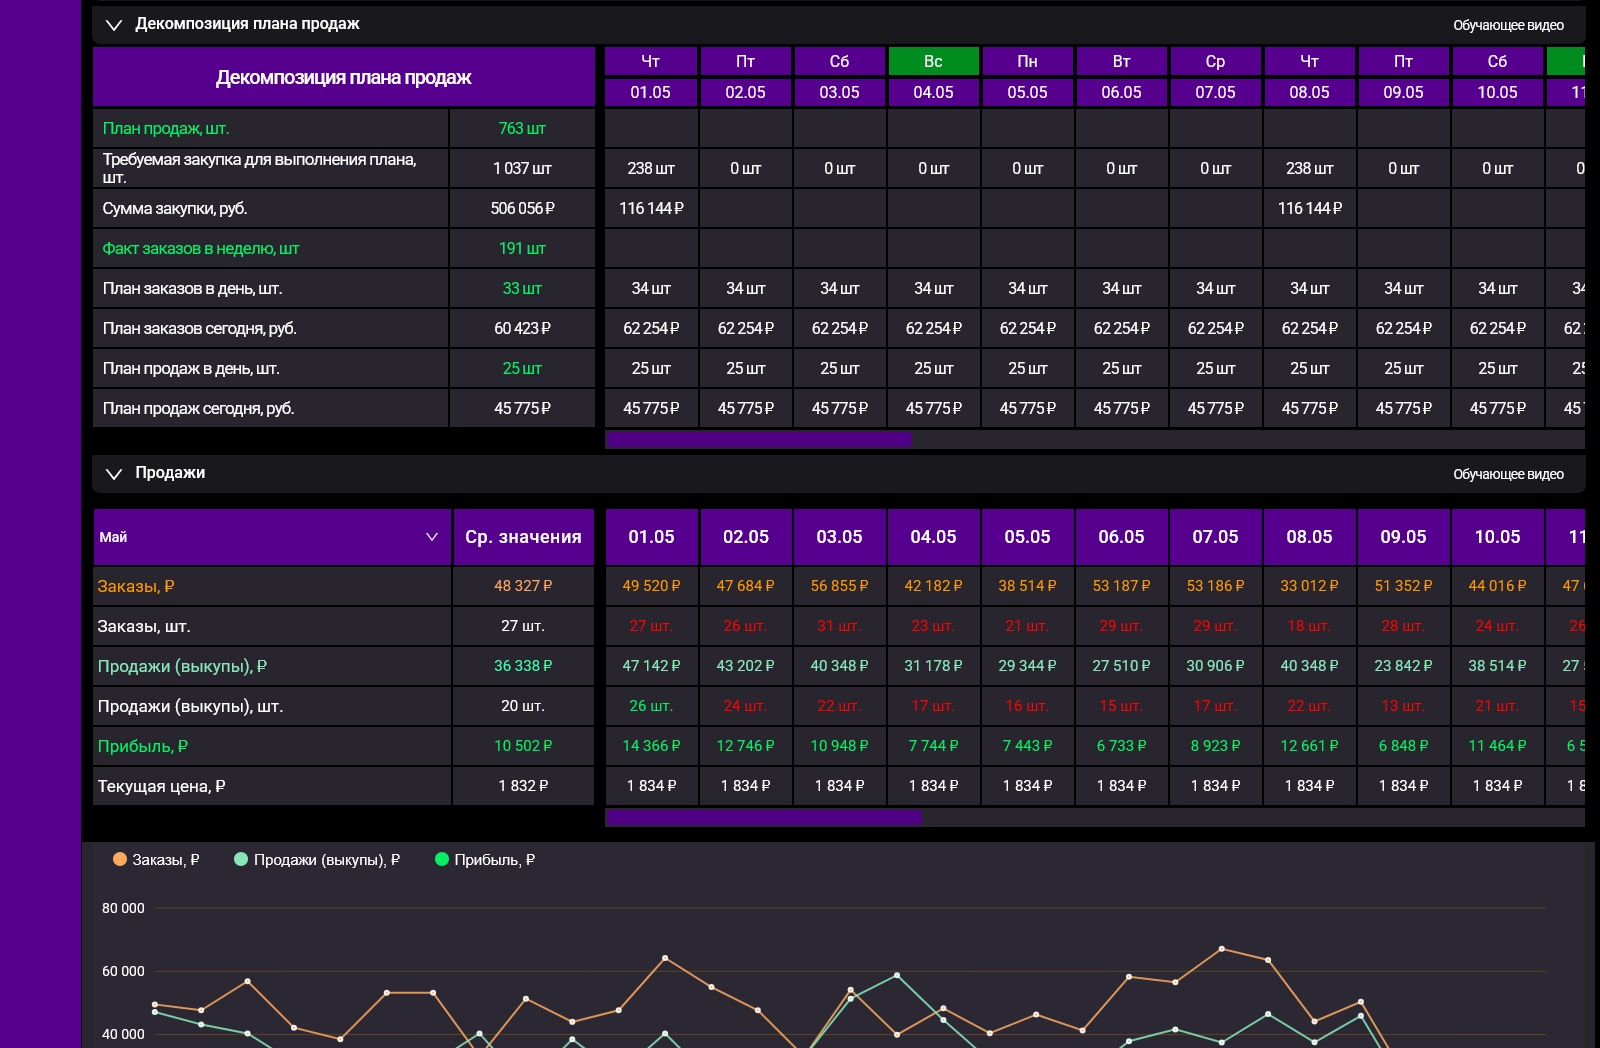
Task: Select 07.05 column header in Продажи table
Action: (x=1215, y=537)
